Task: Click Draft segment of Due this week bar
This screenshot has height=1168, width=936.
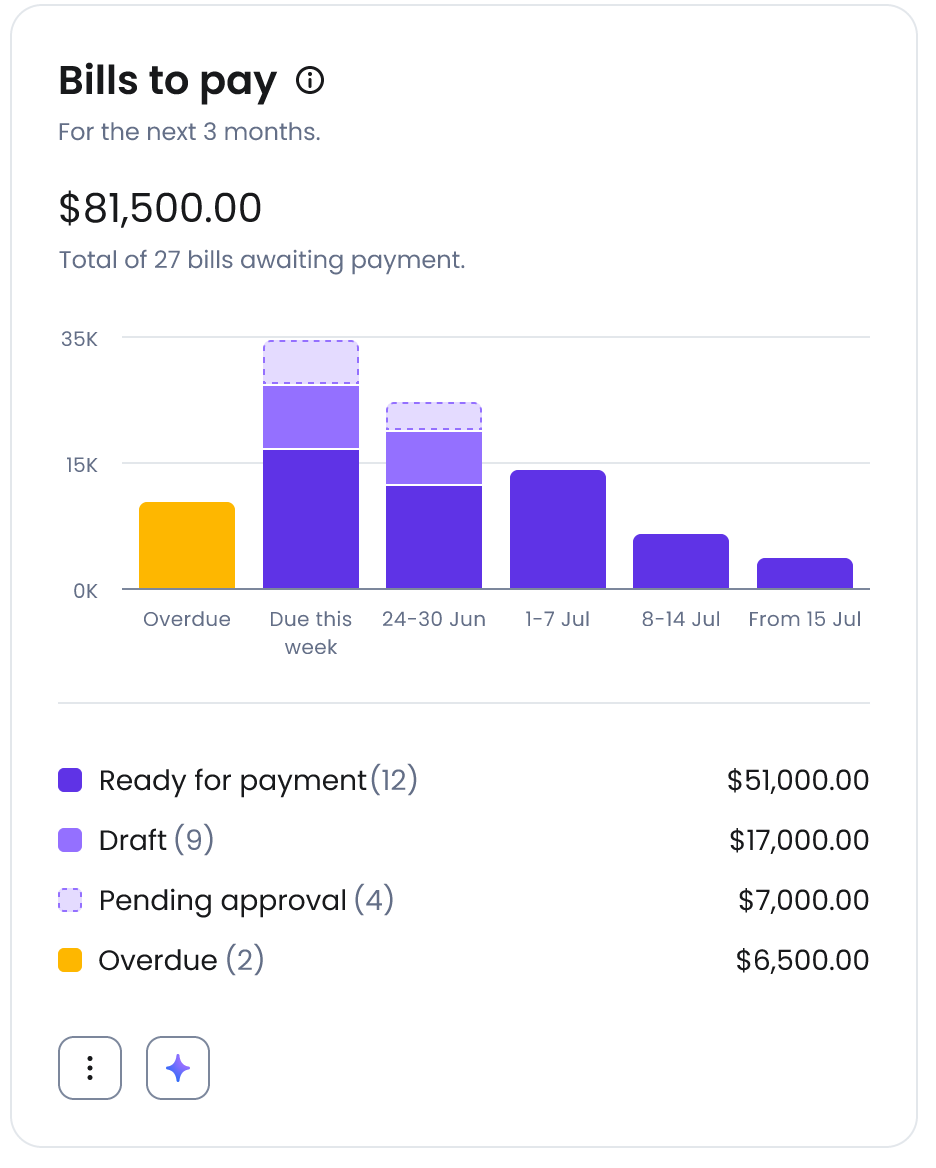Action: pos(311,417)
